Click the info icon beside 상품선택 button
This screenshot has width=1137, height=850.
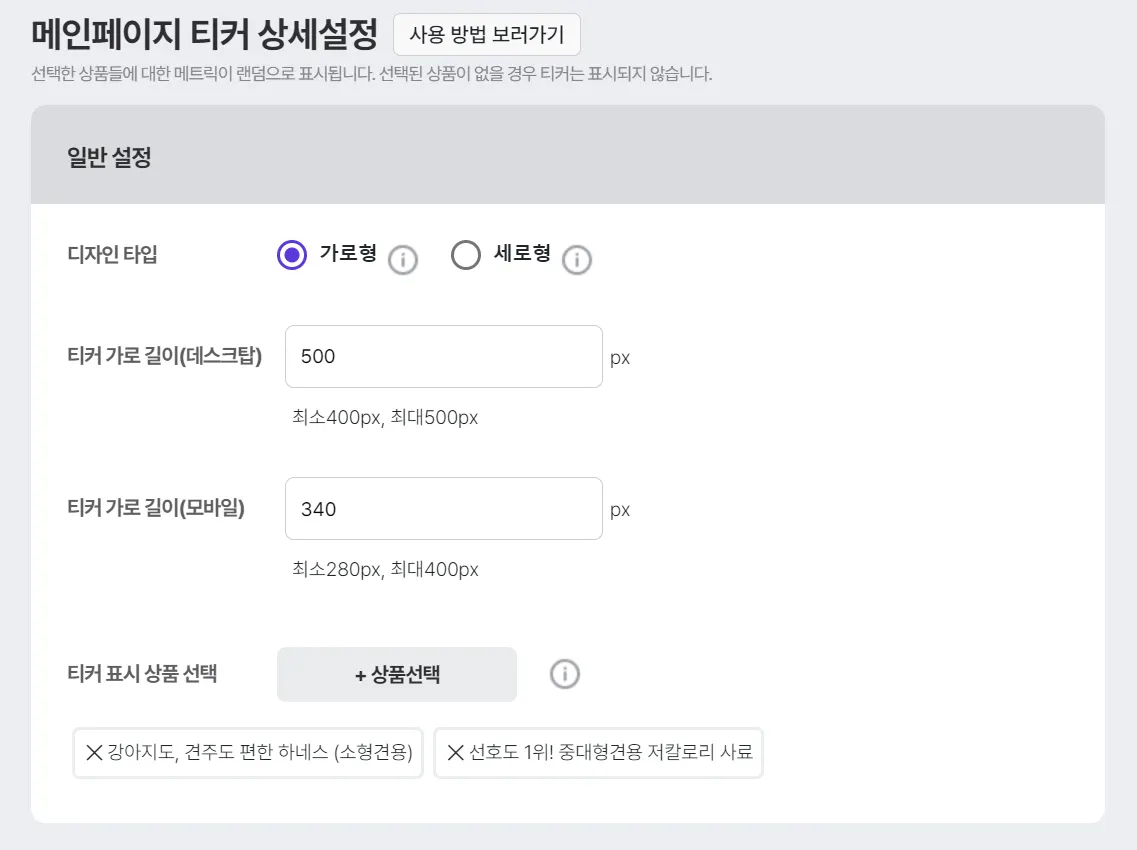pos(565,674)
